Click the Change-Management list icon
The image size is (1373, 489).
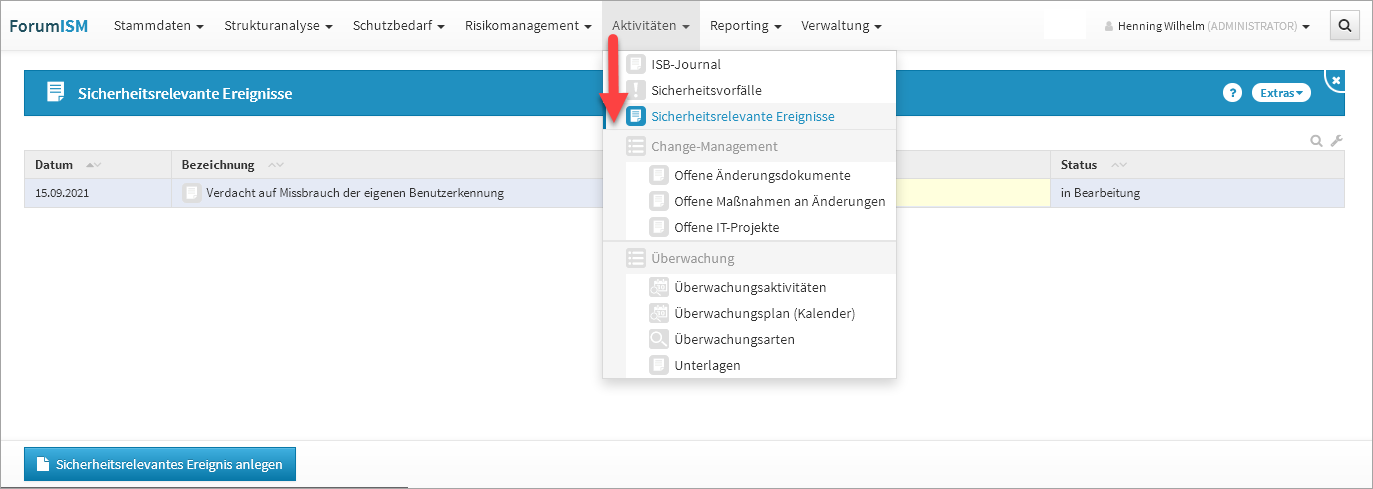635,146
